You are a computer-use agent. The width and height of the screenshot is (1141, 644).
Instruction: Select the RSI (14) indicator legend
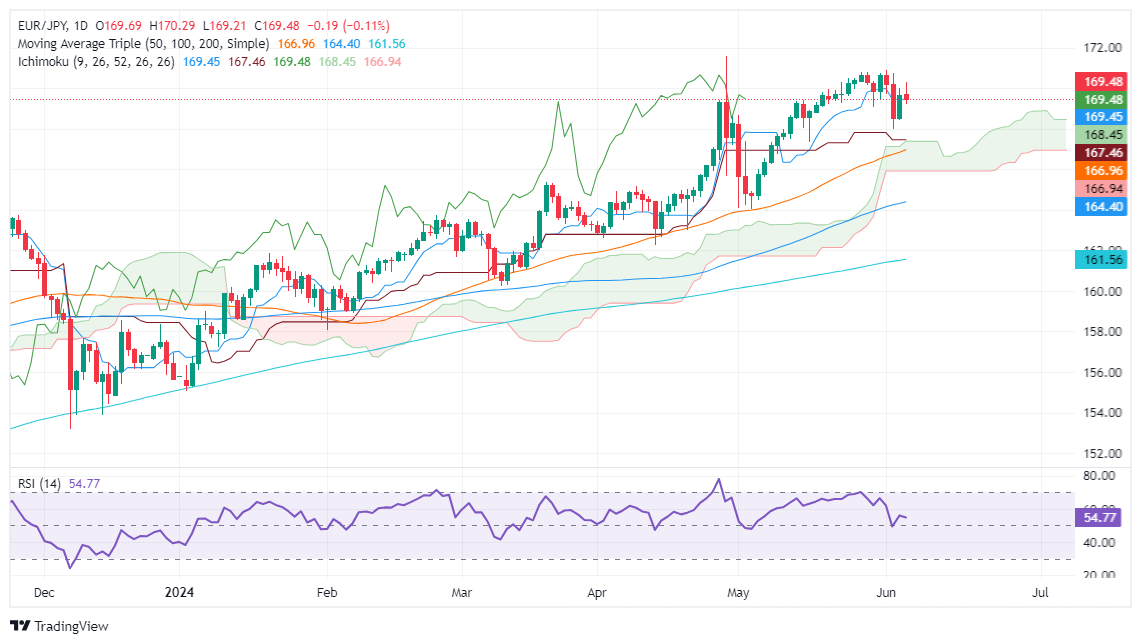[41, 484]
